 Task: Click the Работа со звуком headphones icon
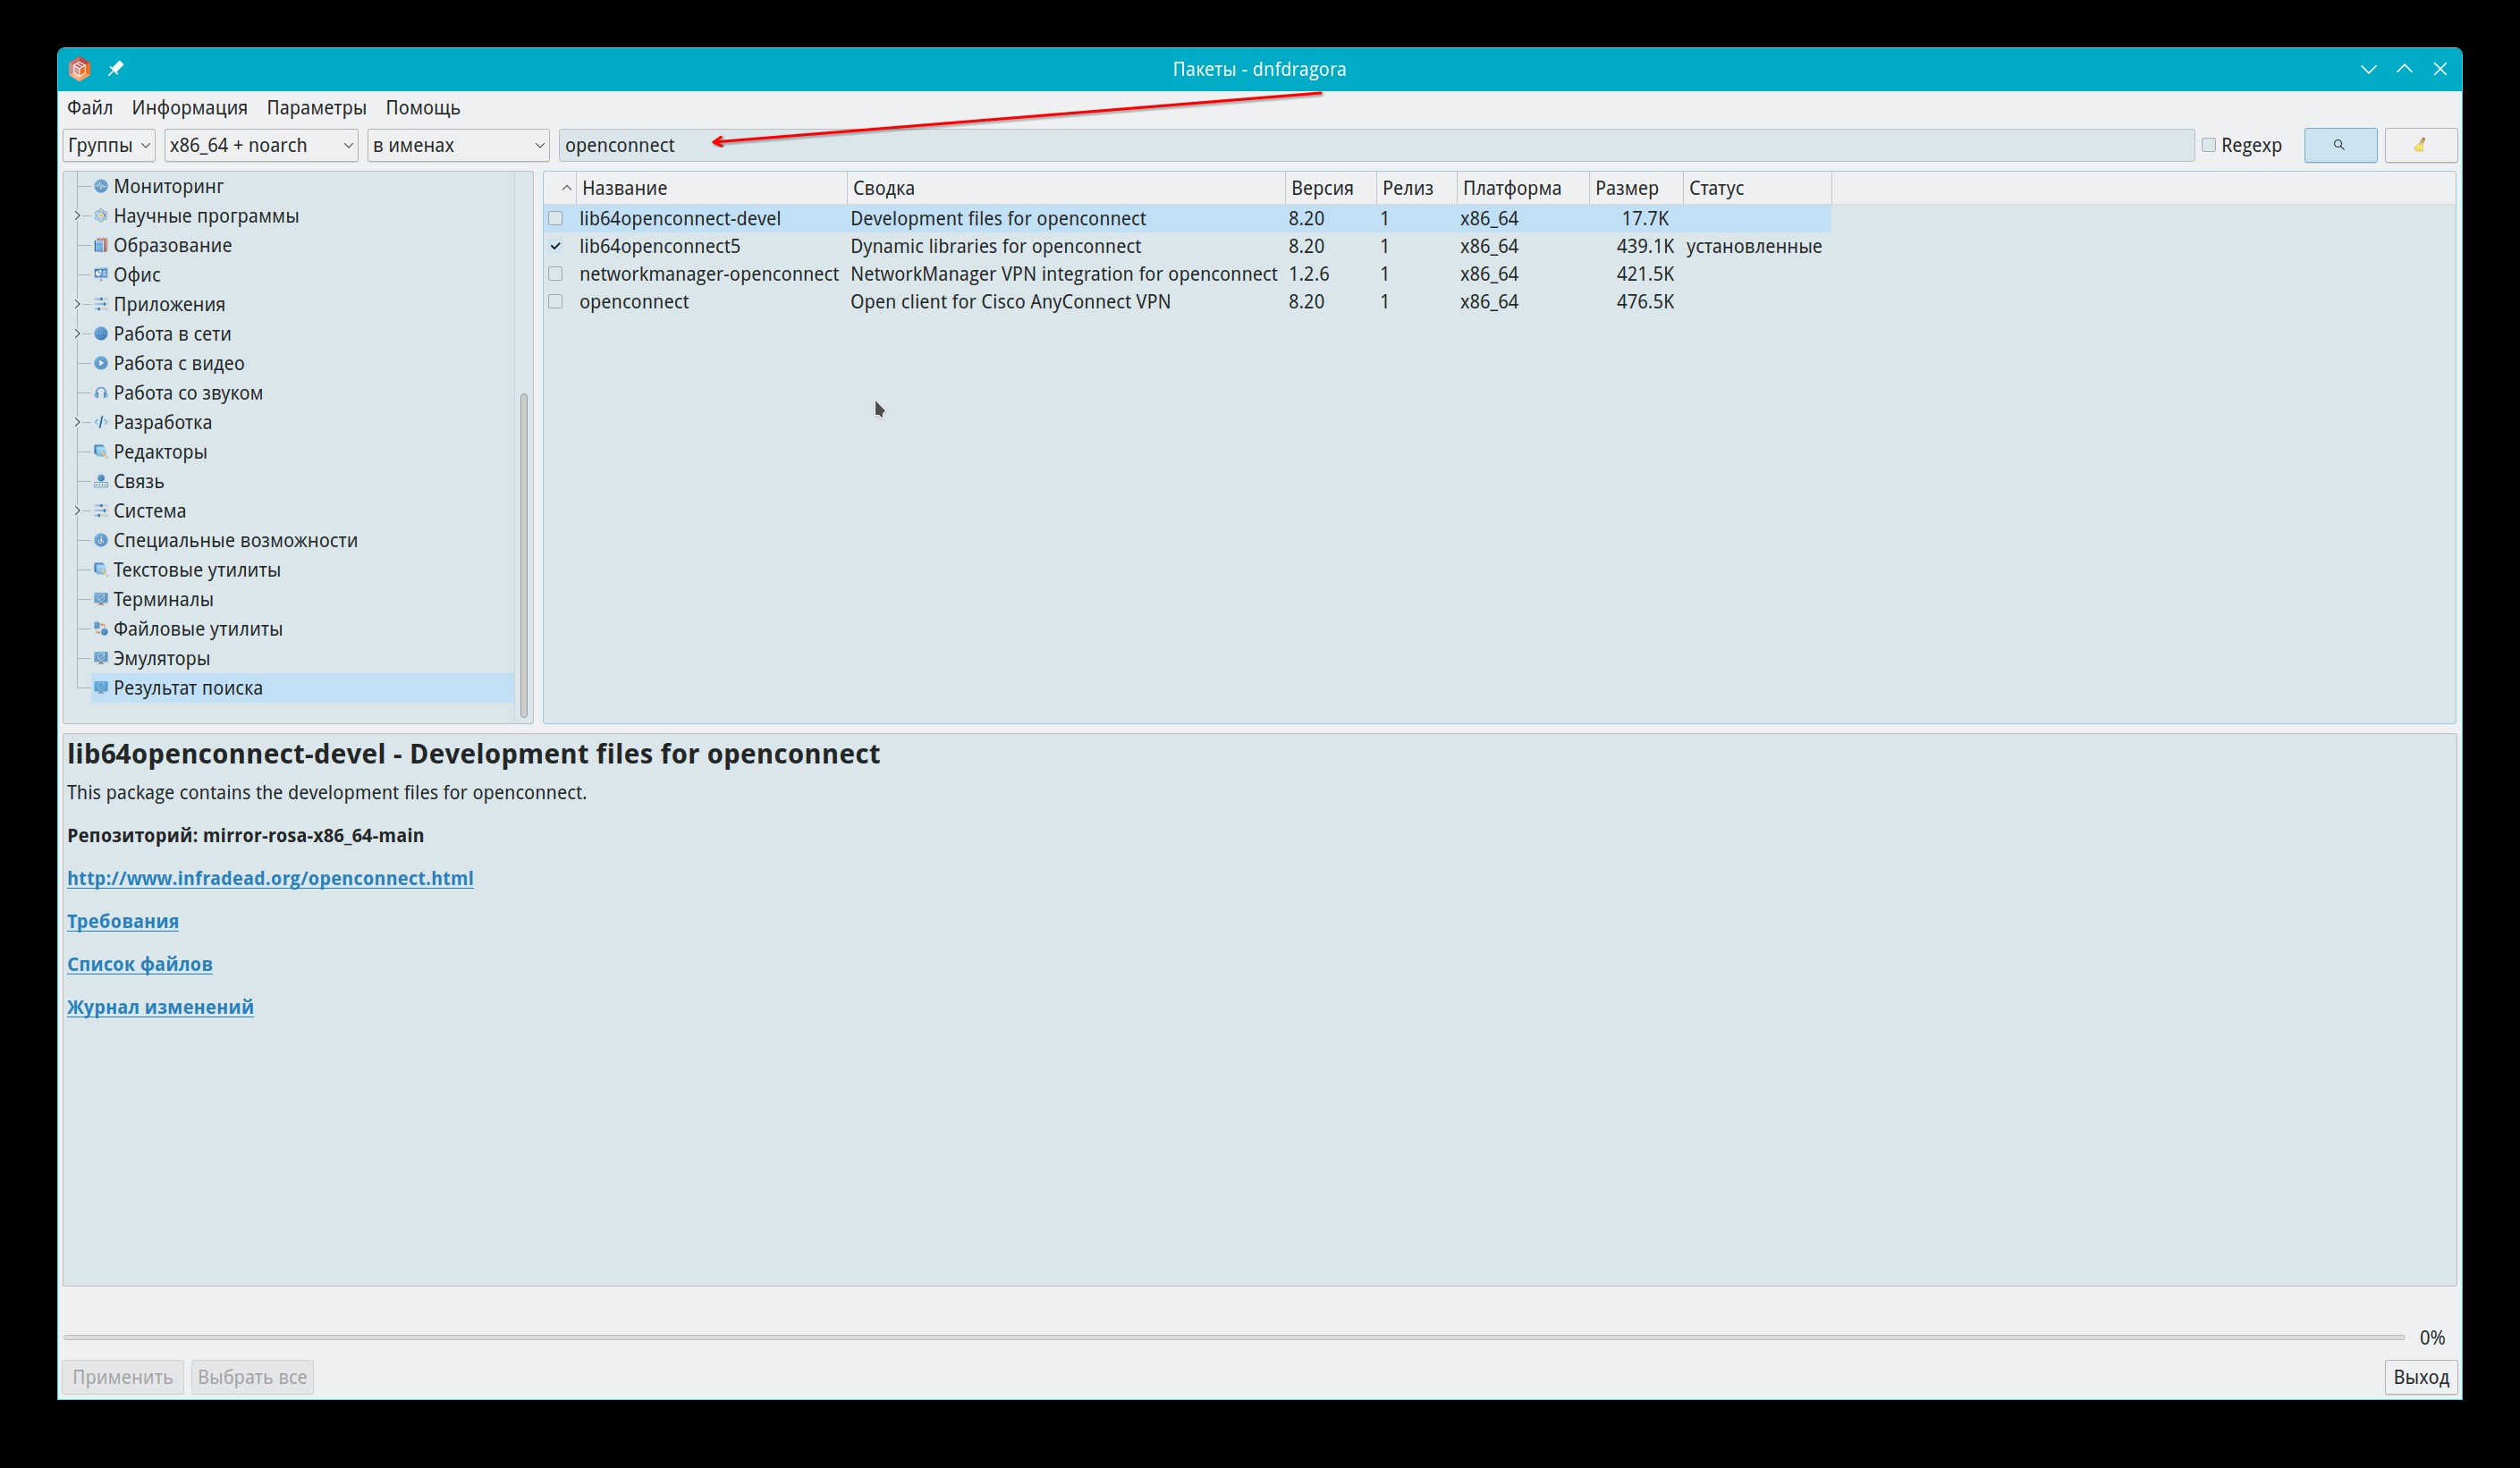[x=100, y=393]
